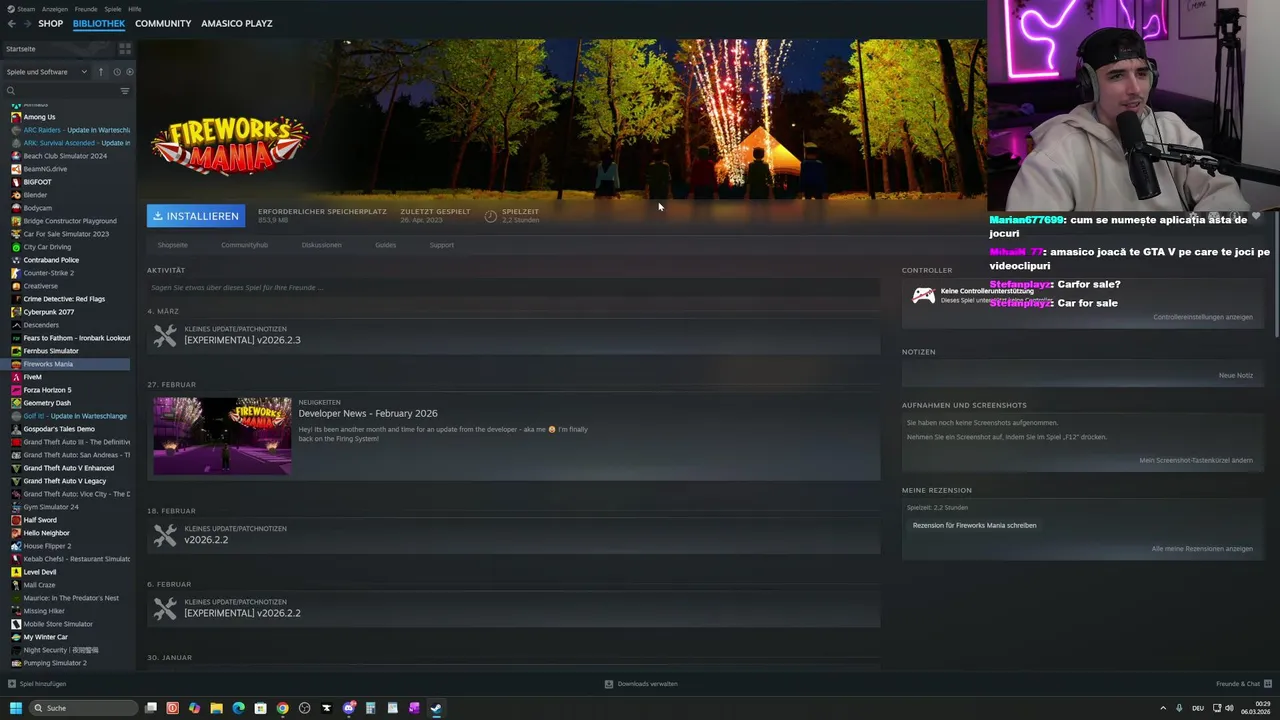Viewport: 1280px width, 720px height.
Task: Click the volume icon in the tray
Action: coord(1230,708)
